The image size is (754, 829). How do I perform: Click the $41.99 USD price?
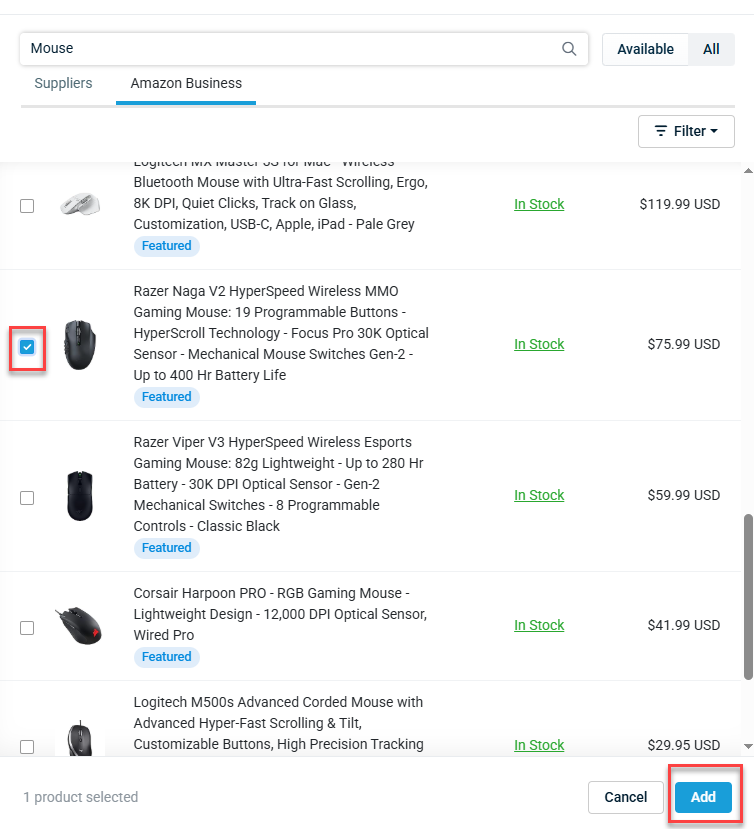coord(684,625)
